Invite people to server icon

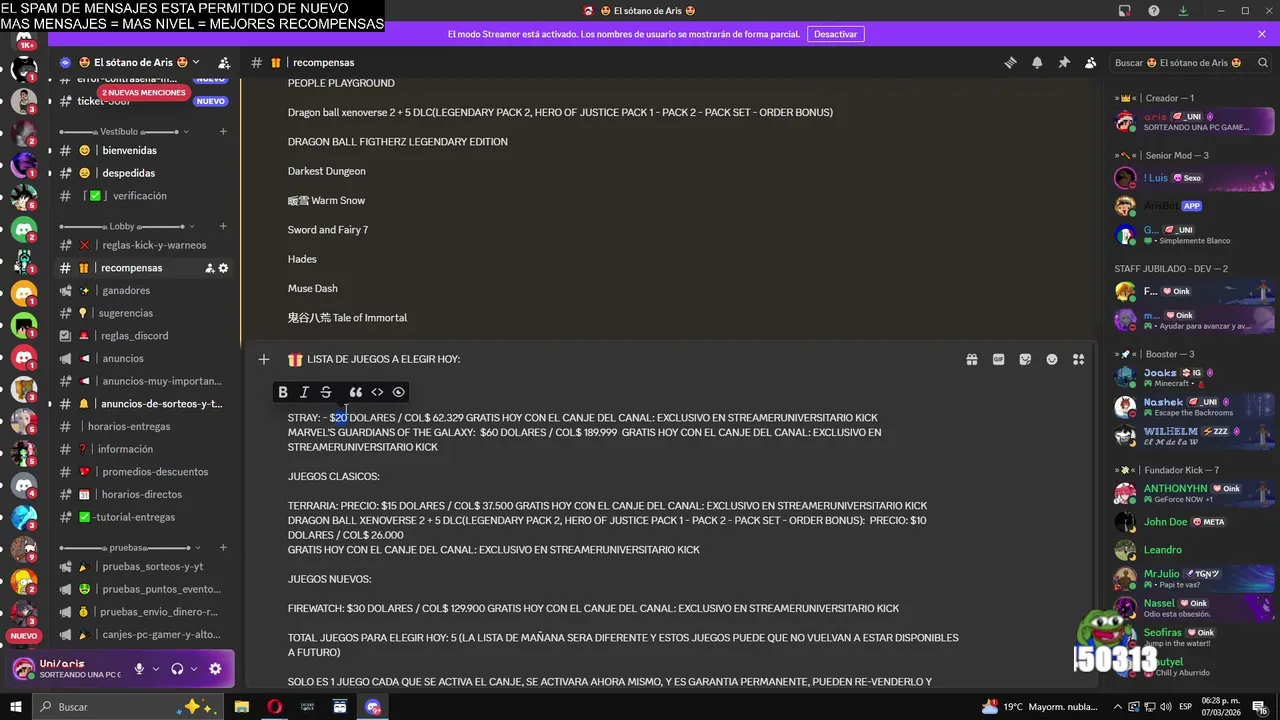[224, 62]
